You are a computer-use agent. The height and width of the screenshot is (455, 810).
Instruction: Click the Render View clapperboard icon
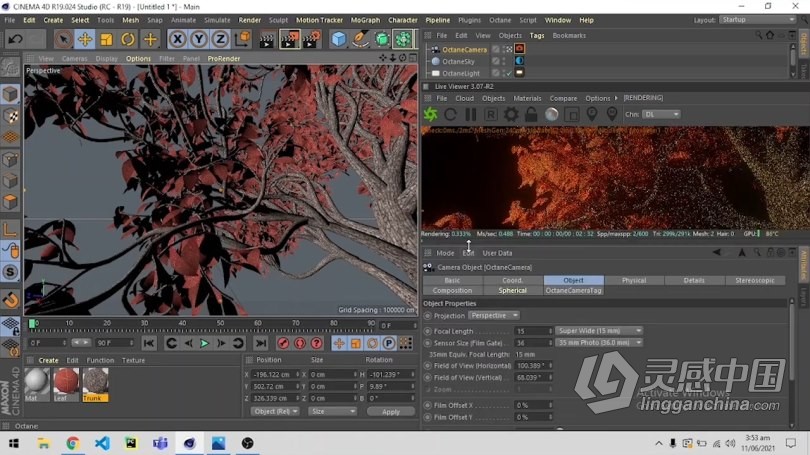pos(267,39)
